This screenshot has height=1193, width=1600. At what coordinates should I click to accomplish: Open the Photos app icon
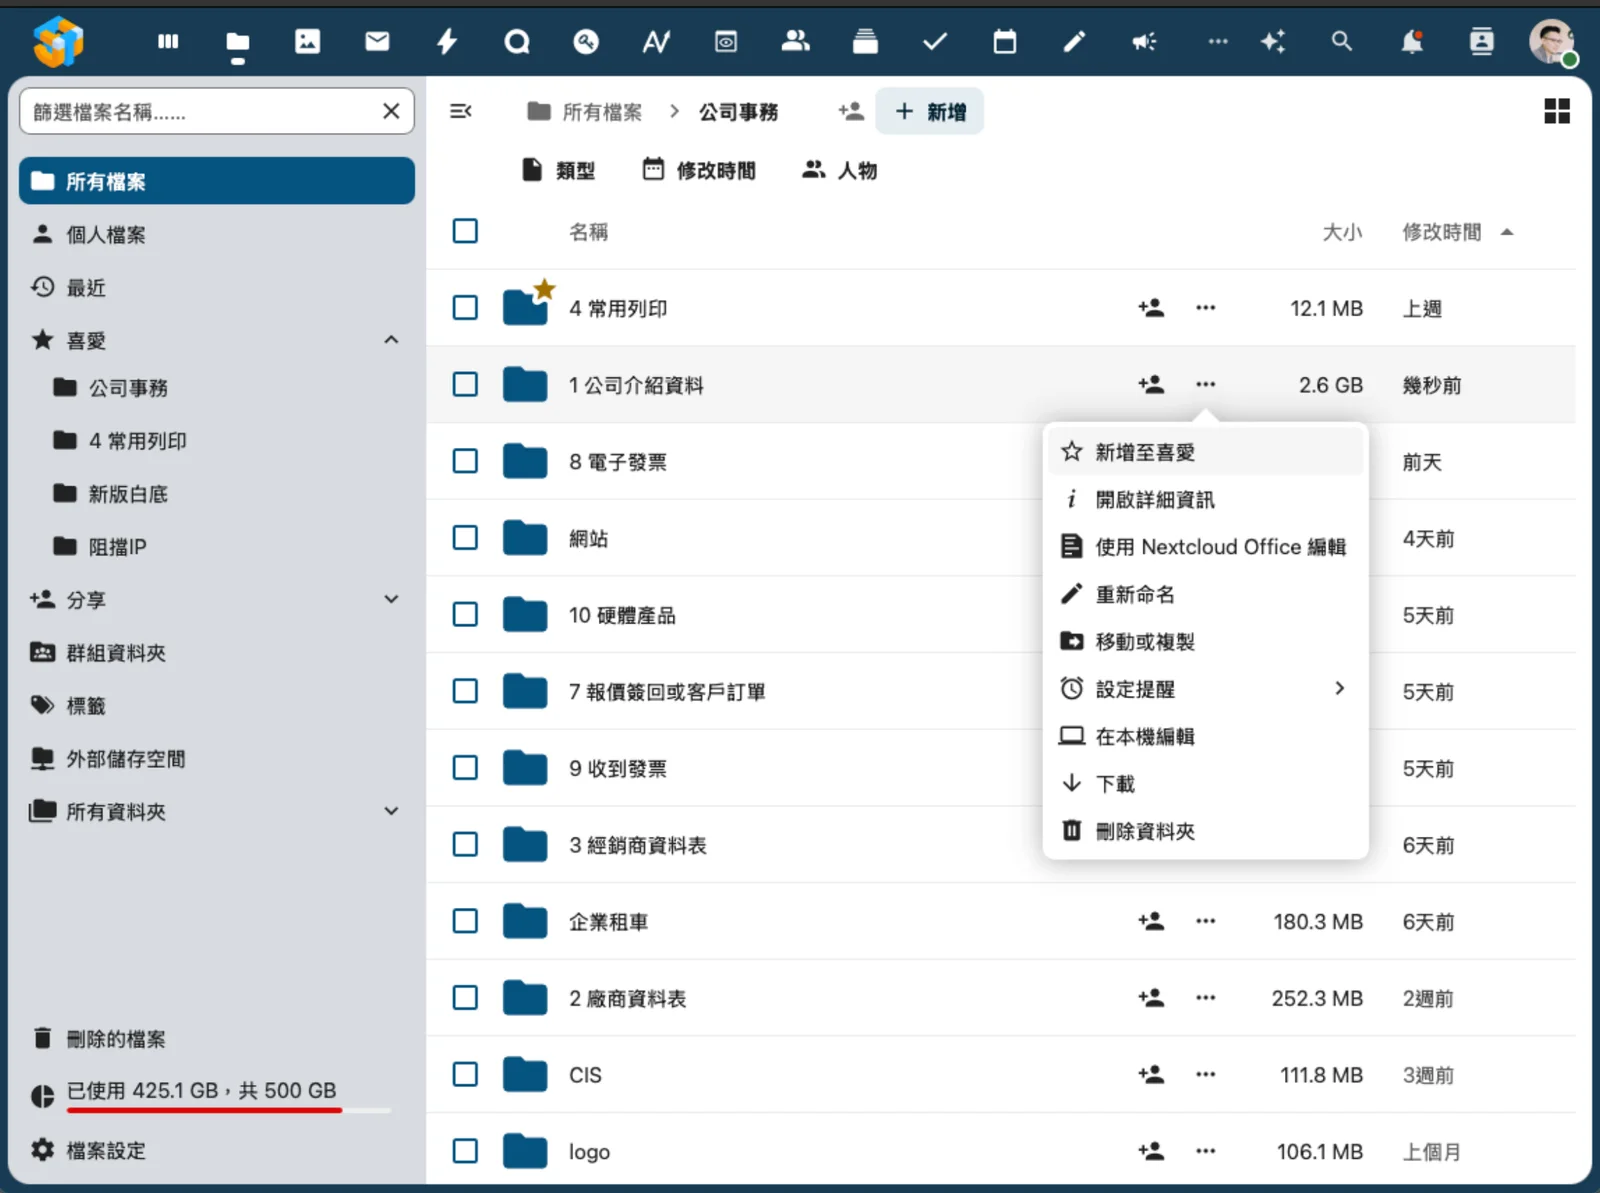tap(307, 41)
